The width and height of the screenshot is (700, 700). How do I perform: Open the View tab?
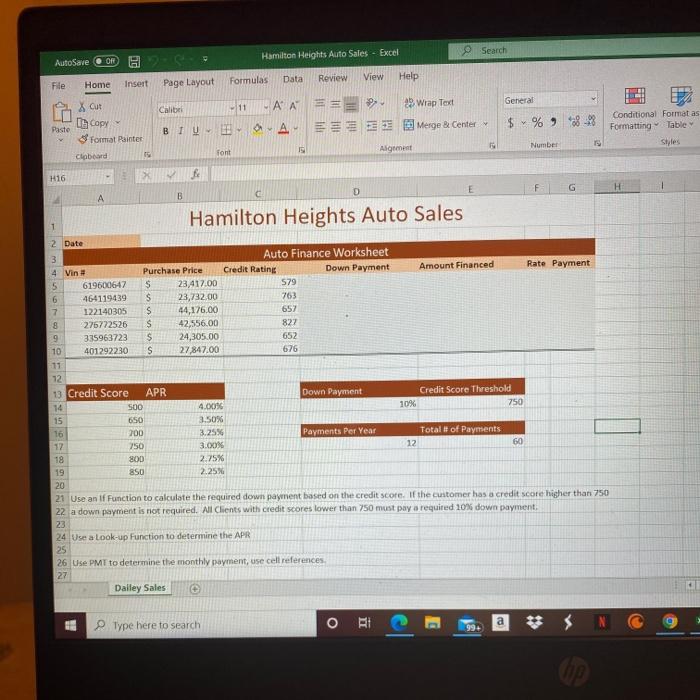point(373,77)
